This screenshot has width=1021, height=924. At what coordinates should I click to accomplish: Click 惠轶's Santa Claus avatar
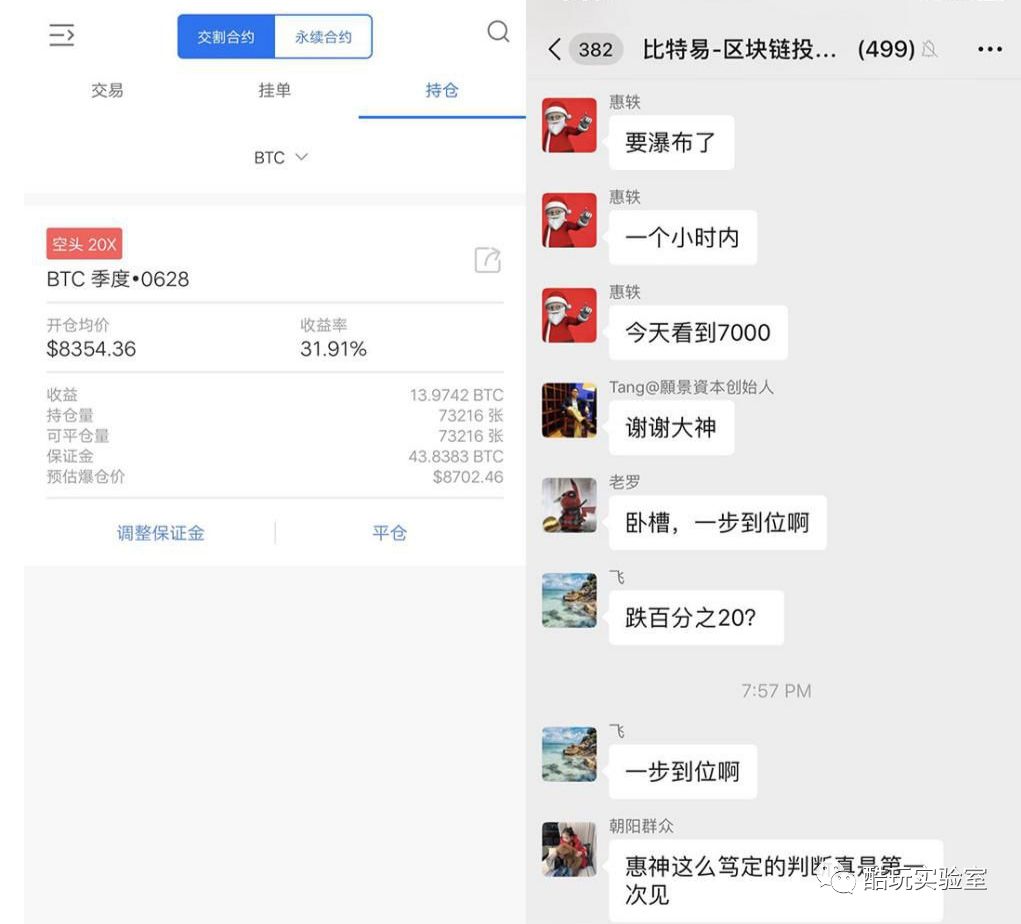point(568,127)
